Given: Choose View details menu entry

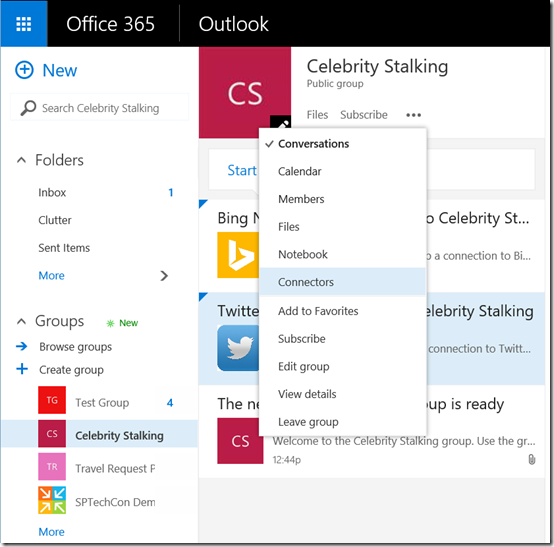Looking at the screenshot, I should coord(342,394).
